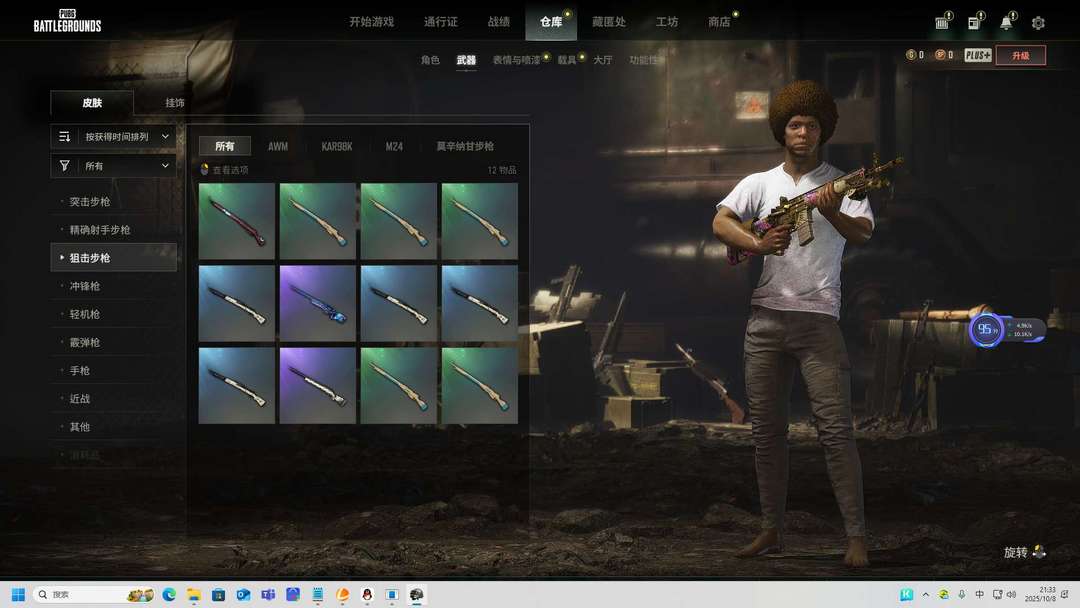Click the rotate (旋转) mouse icon
This screenshot has height=608, width=1080.
[x=1039, y=552]
